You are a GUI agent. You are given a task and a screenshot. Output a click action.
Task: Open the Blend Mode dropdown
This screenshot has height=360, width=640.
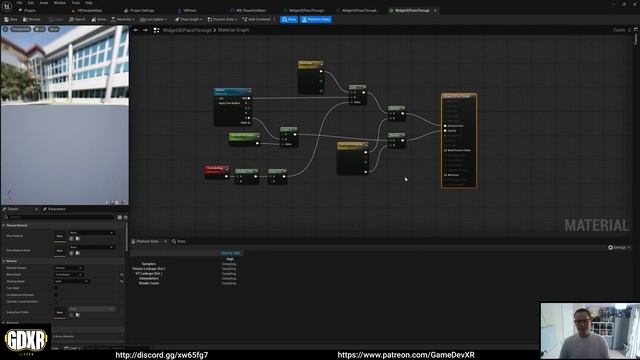(69, 275)
